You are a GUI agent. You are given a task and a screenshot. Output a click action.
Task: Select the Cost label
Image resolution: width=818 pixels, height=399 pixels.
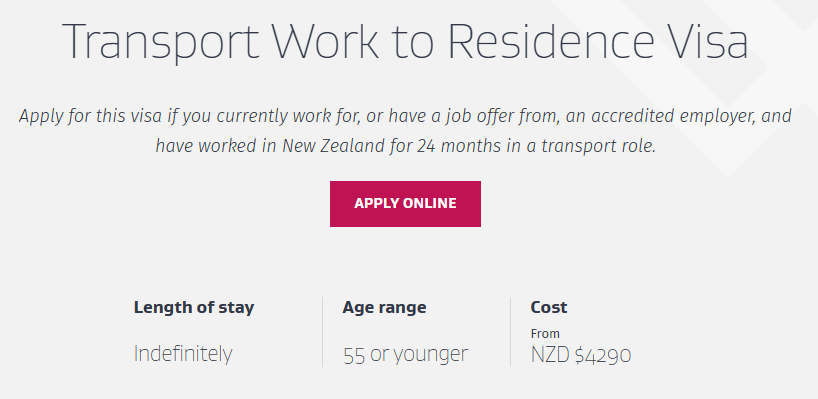coord(549,307)
